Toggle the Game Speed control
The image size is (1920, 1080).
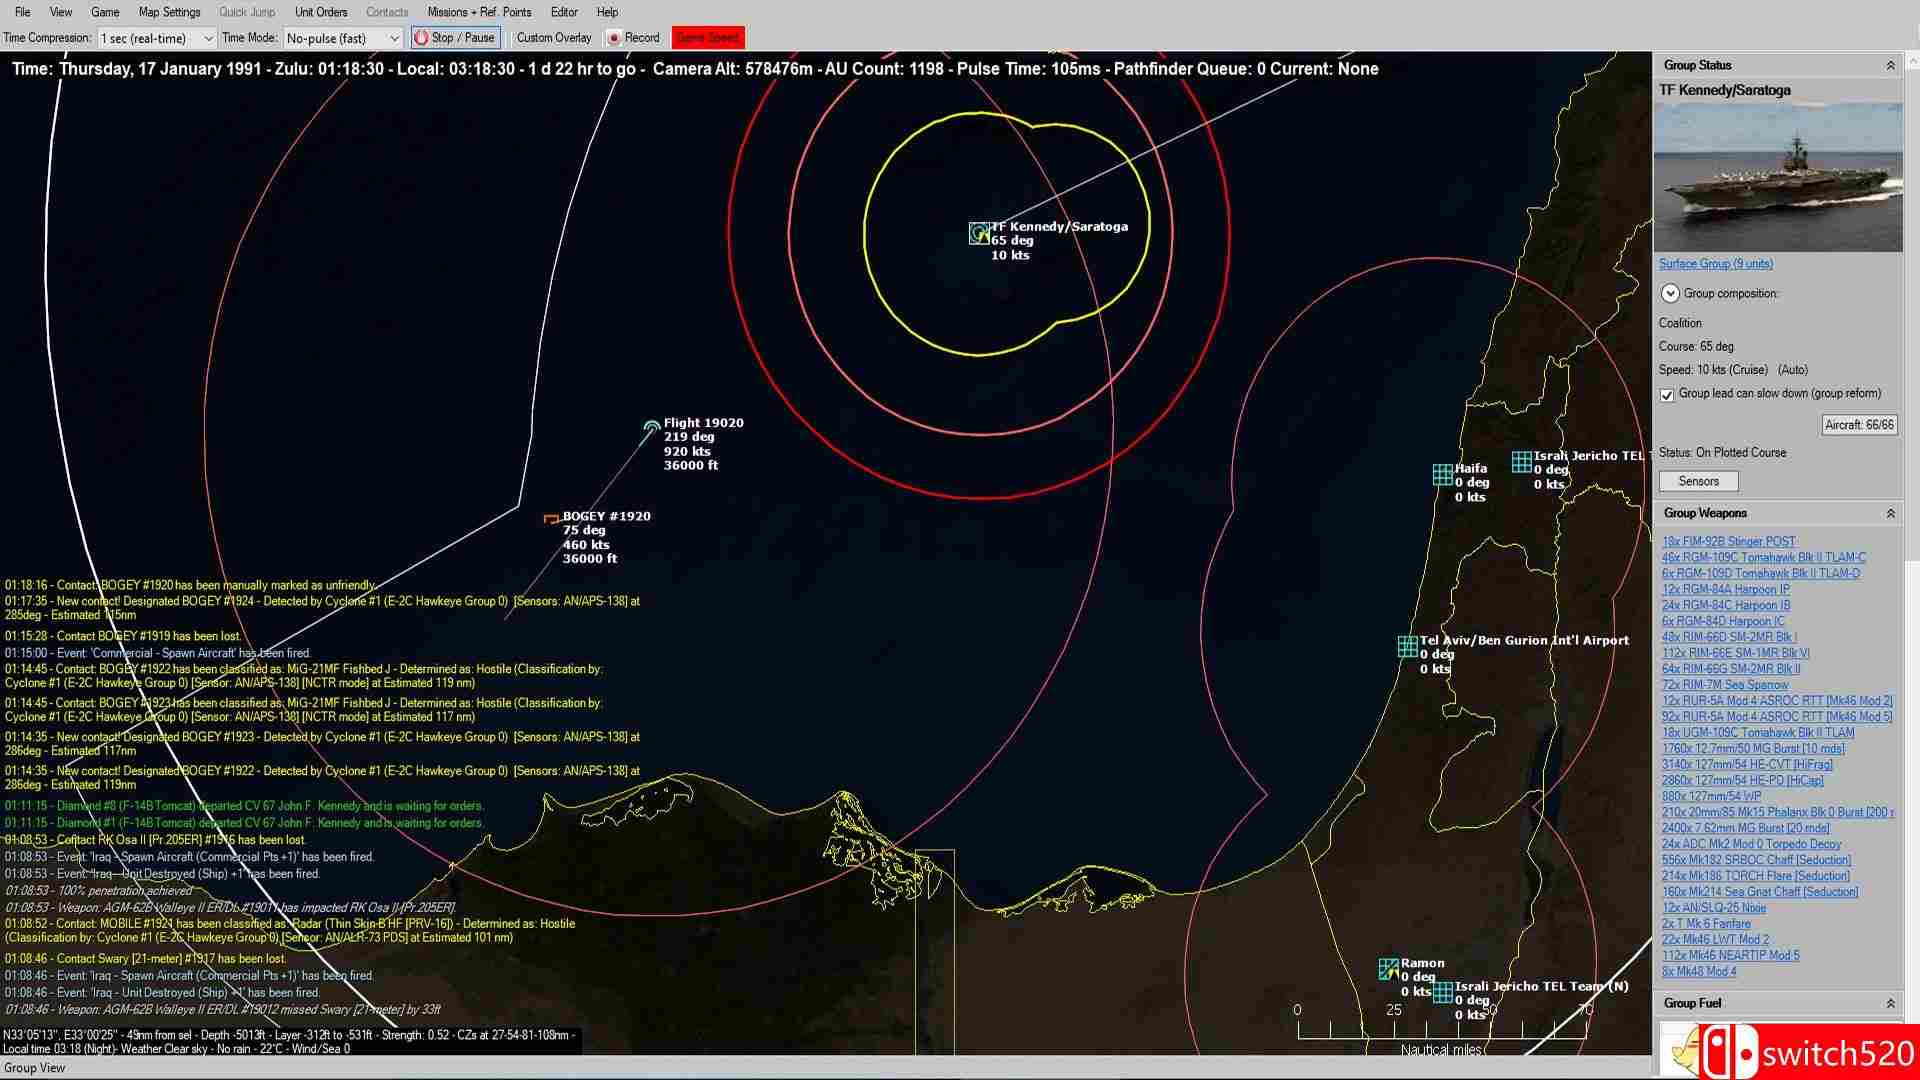tap(707, 37)
